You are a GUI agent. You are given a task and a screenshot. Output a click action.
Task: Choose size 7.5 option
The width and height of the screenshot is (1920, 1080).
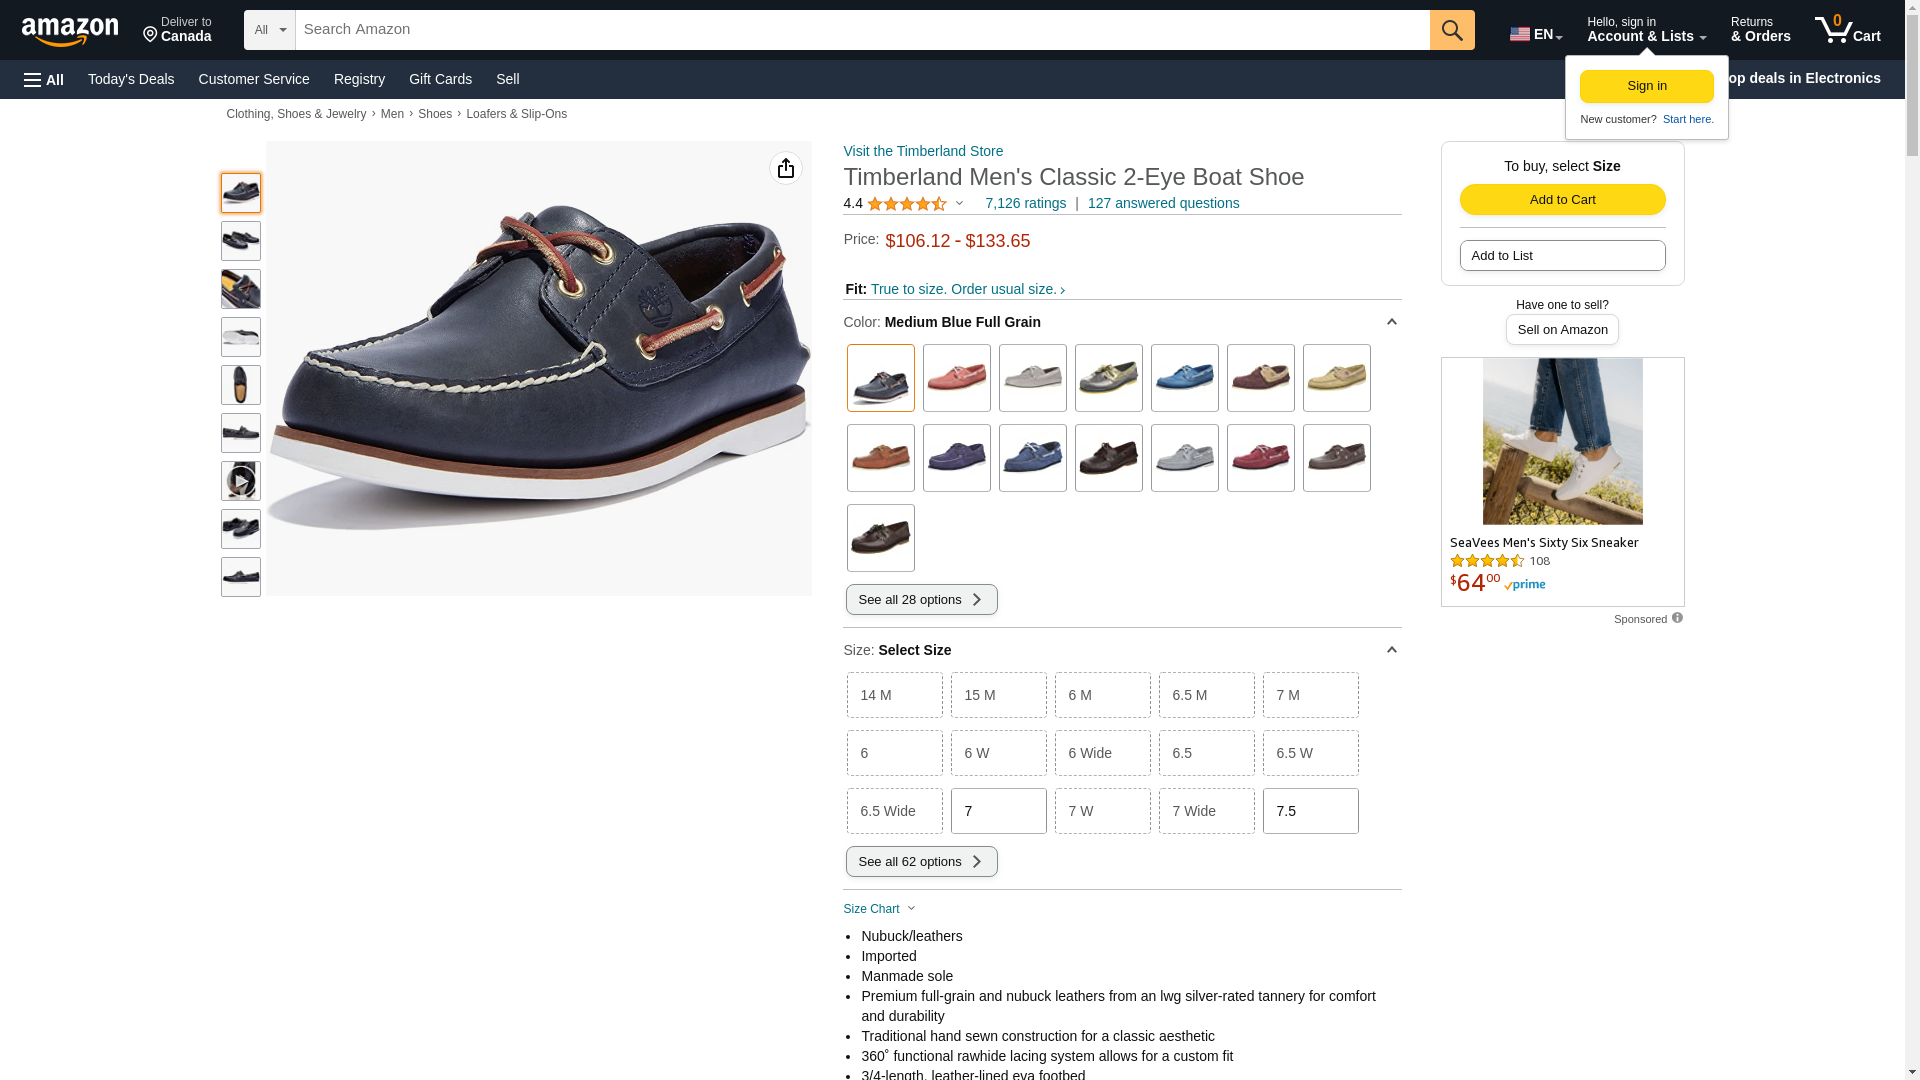(1311, 811)
